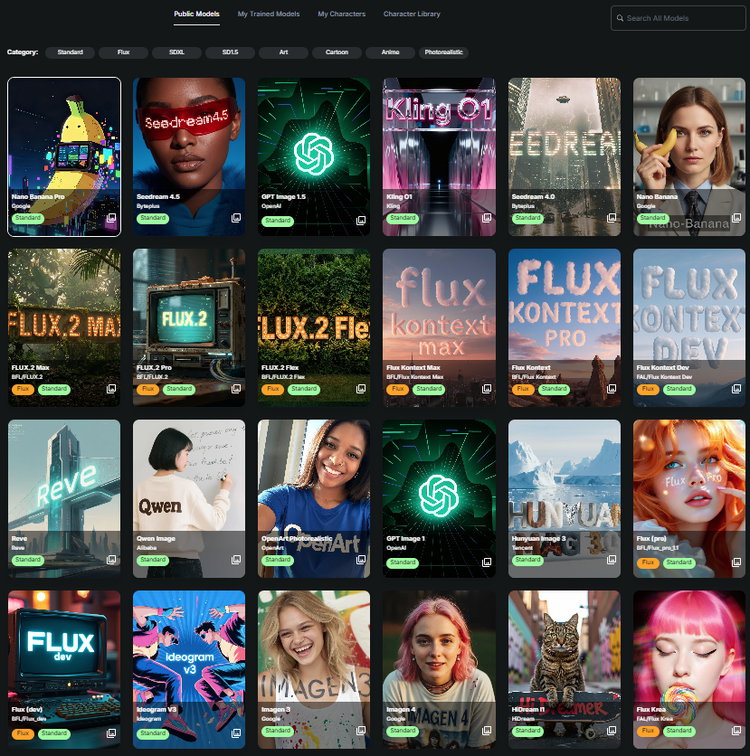This screenshot has height=756, width=750.
Task: Click the magnifier icon in the search box
Action: pos(622,18)
